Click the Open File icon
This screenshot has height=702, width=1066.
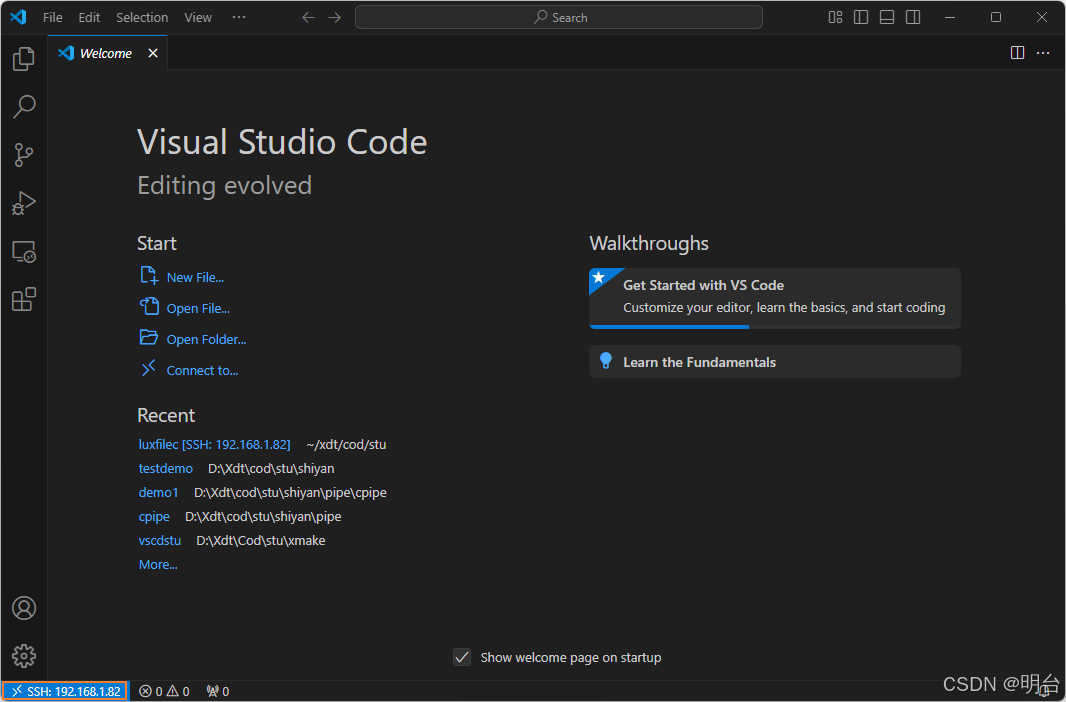coord(149,306)
